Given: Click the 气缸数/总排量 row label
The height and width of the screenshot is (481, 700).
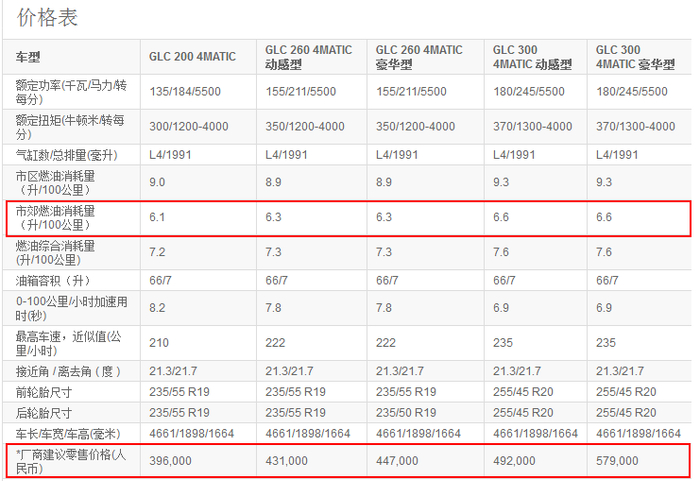Looking at the screenshot, I should tap(67, 155).
